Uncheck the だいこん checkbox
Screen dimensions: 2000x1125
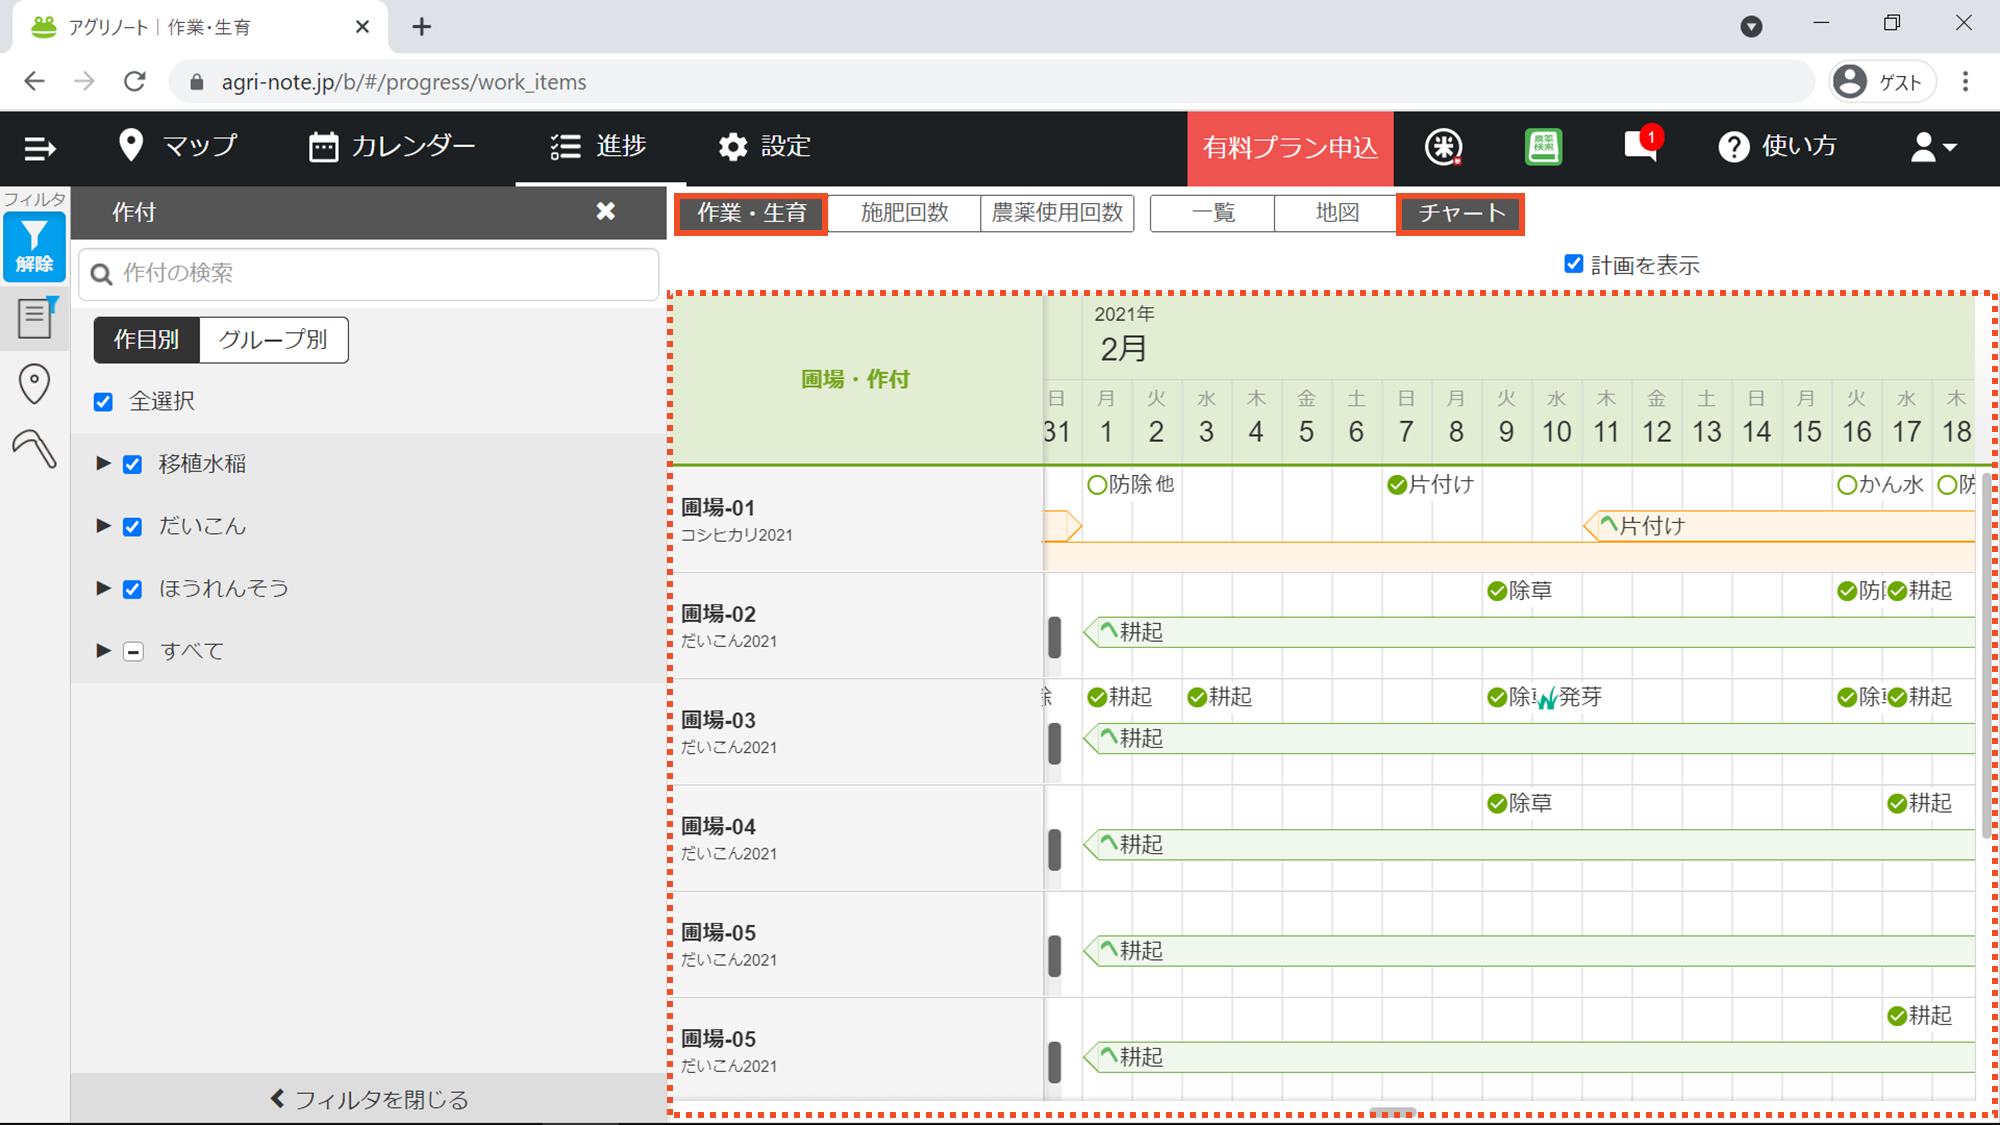tap(132, 527)
